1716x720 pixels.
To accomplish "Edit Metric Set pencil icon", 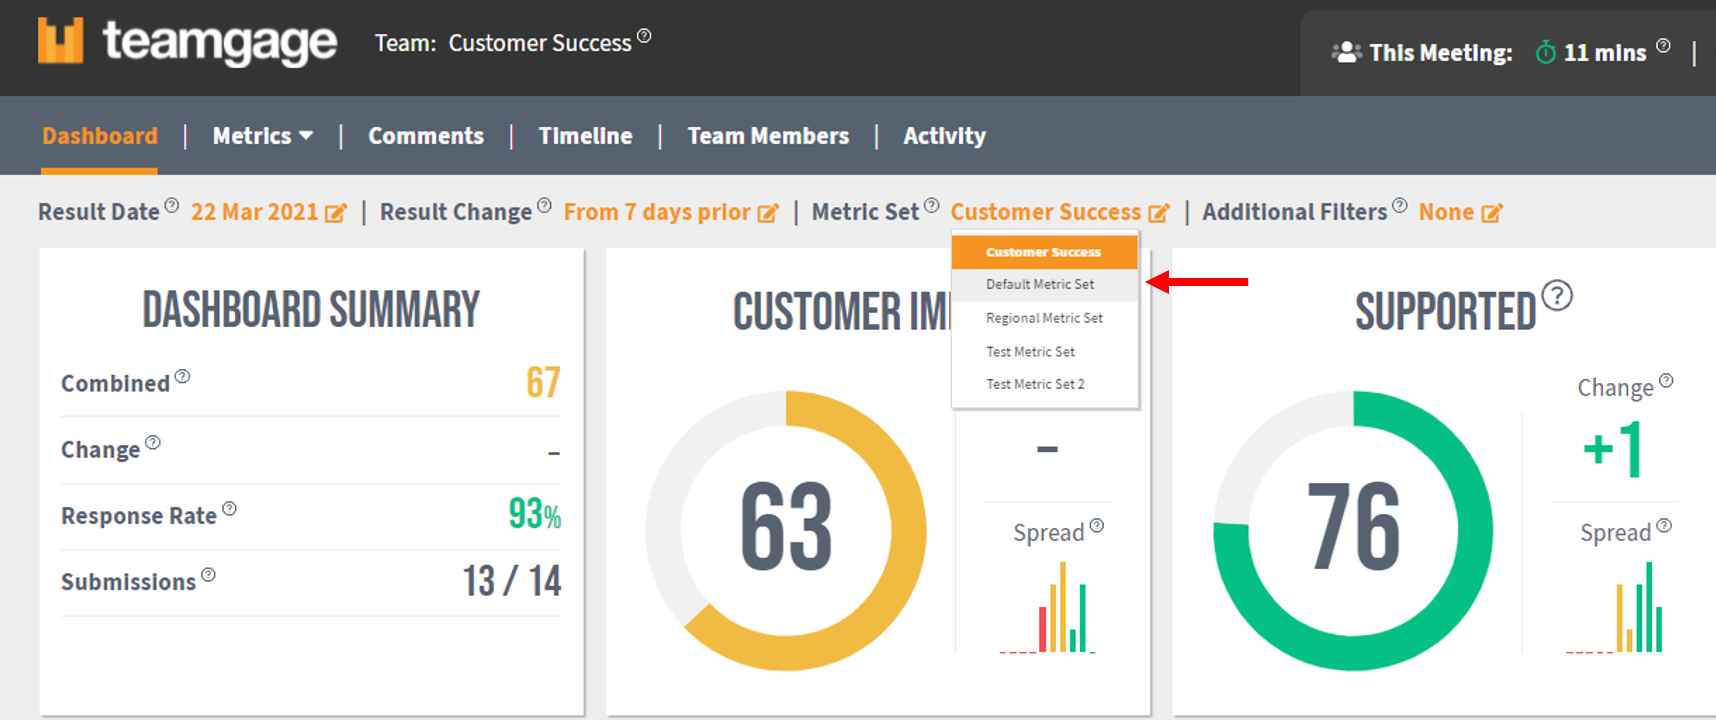I will [1159, 213].
